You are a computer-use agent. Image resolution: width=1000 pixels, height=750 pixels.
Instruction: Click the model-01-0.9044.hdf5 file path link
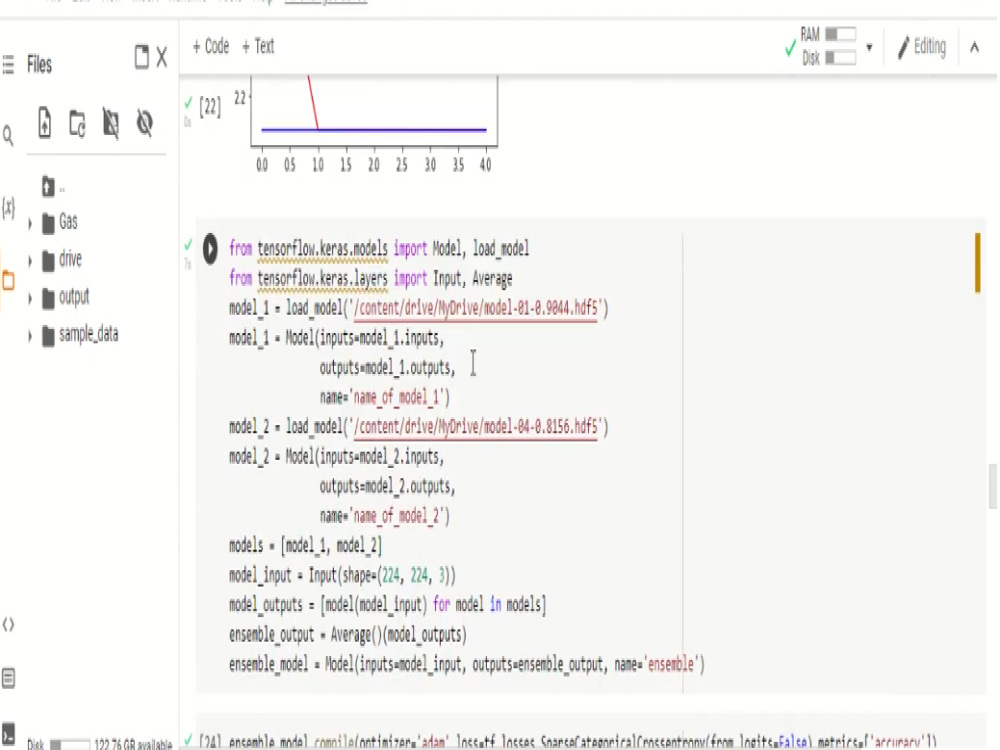[476, 309]
